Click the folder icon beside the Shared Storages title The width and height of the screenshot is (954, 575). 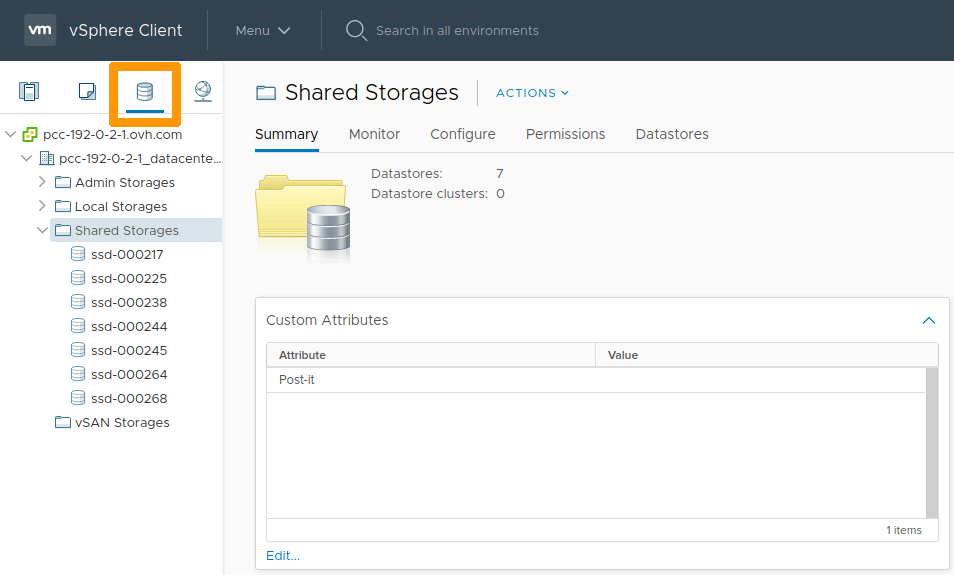(266, 93)
